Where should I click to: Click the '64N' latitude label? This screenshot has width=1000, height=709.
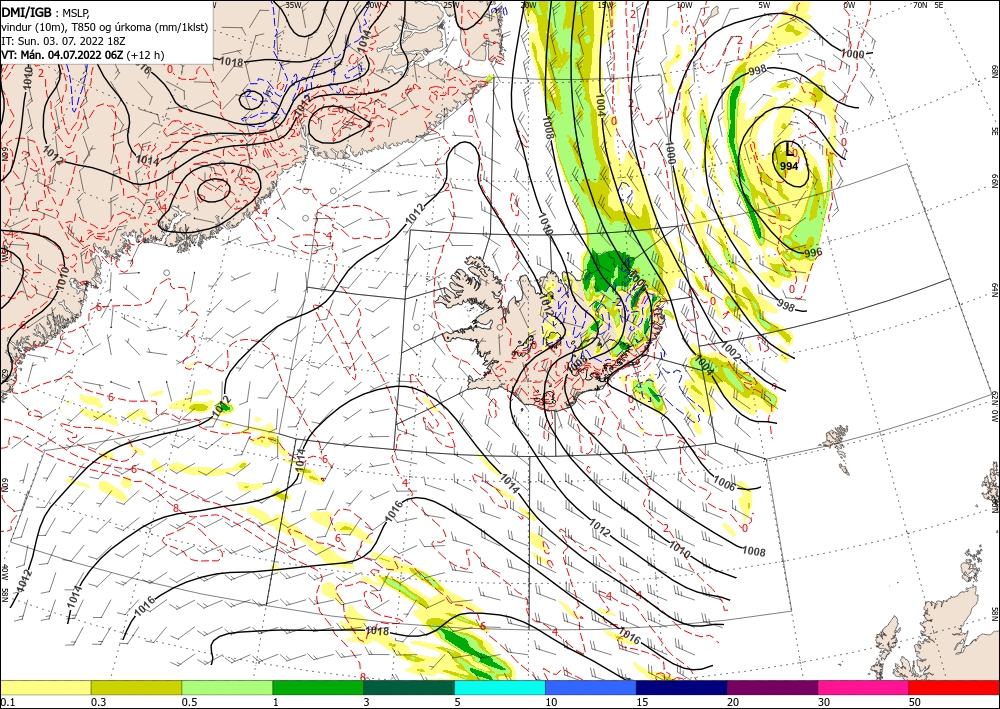pyautogui.click(x=994, y=290)
